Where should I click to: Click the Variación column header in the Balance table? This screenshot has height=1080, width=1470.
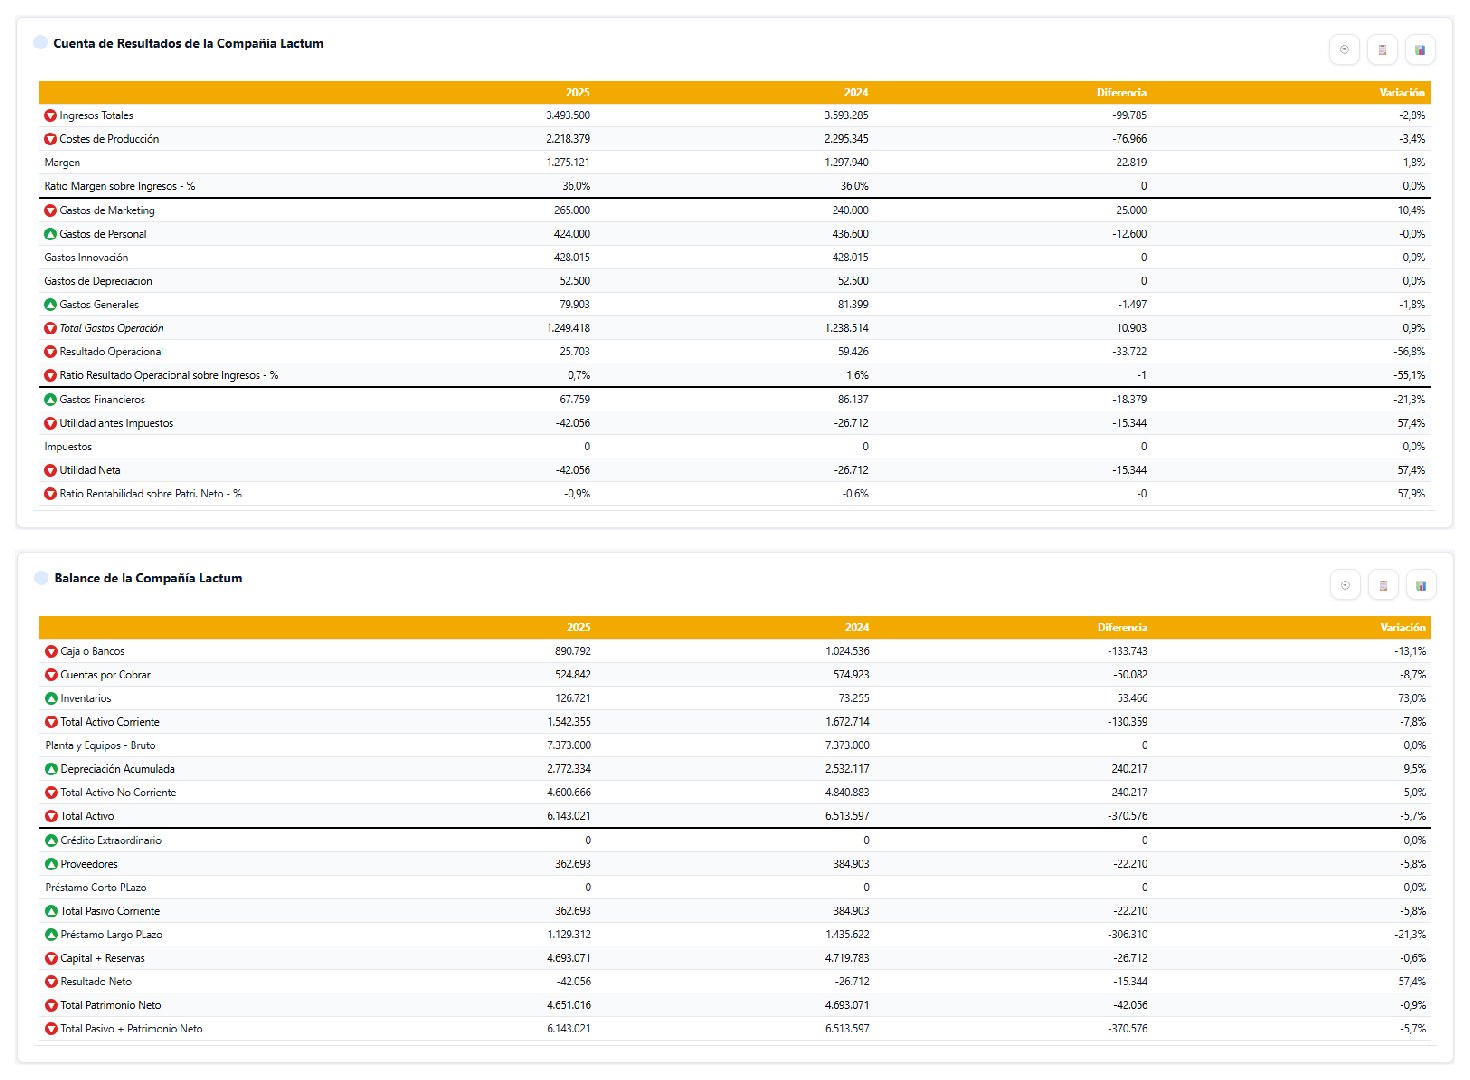point(1403,628)
